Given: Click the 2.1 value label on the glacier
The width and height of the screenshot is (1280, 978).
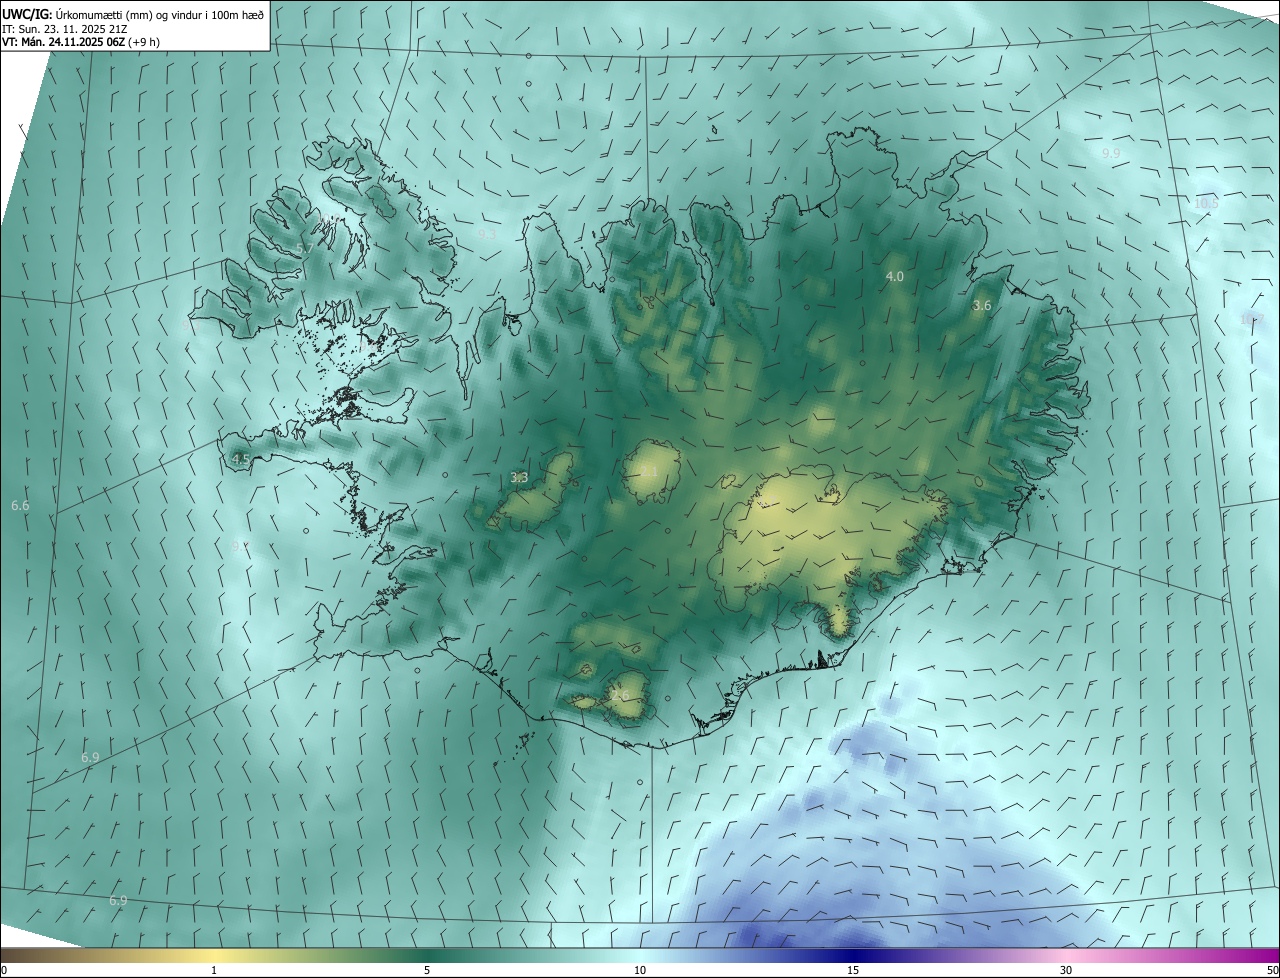Looking at the screenshot, I should point(649,471).
